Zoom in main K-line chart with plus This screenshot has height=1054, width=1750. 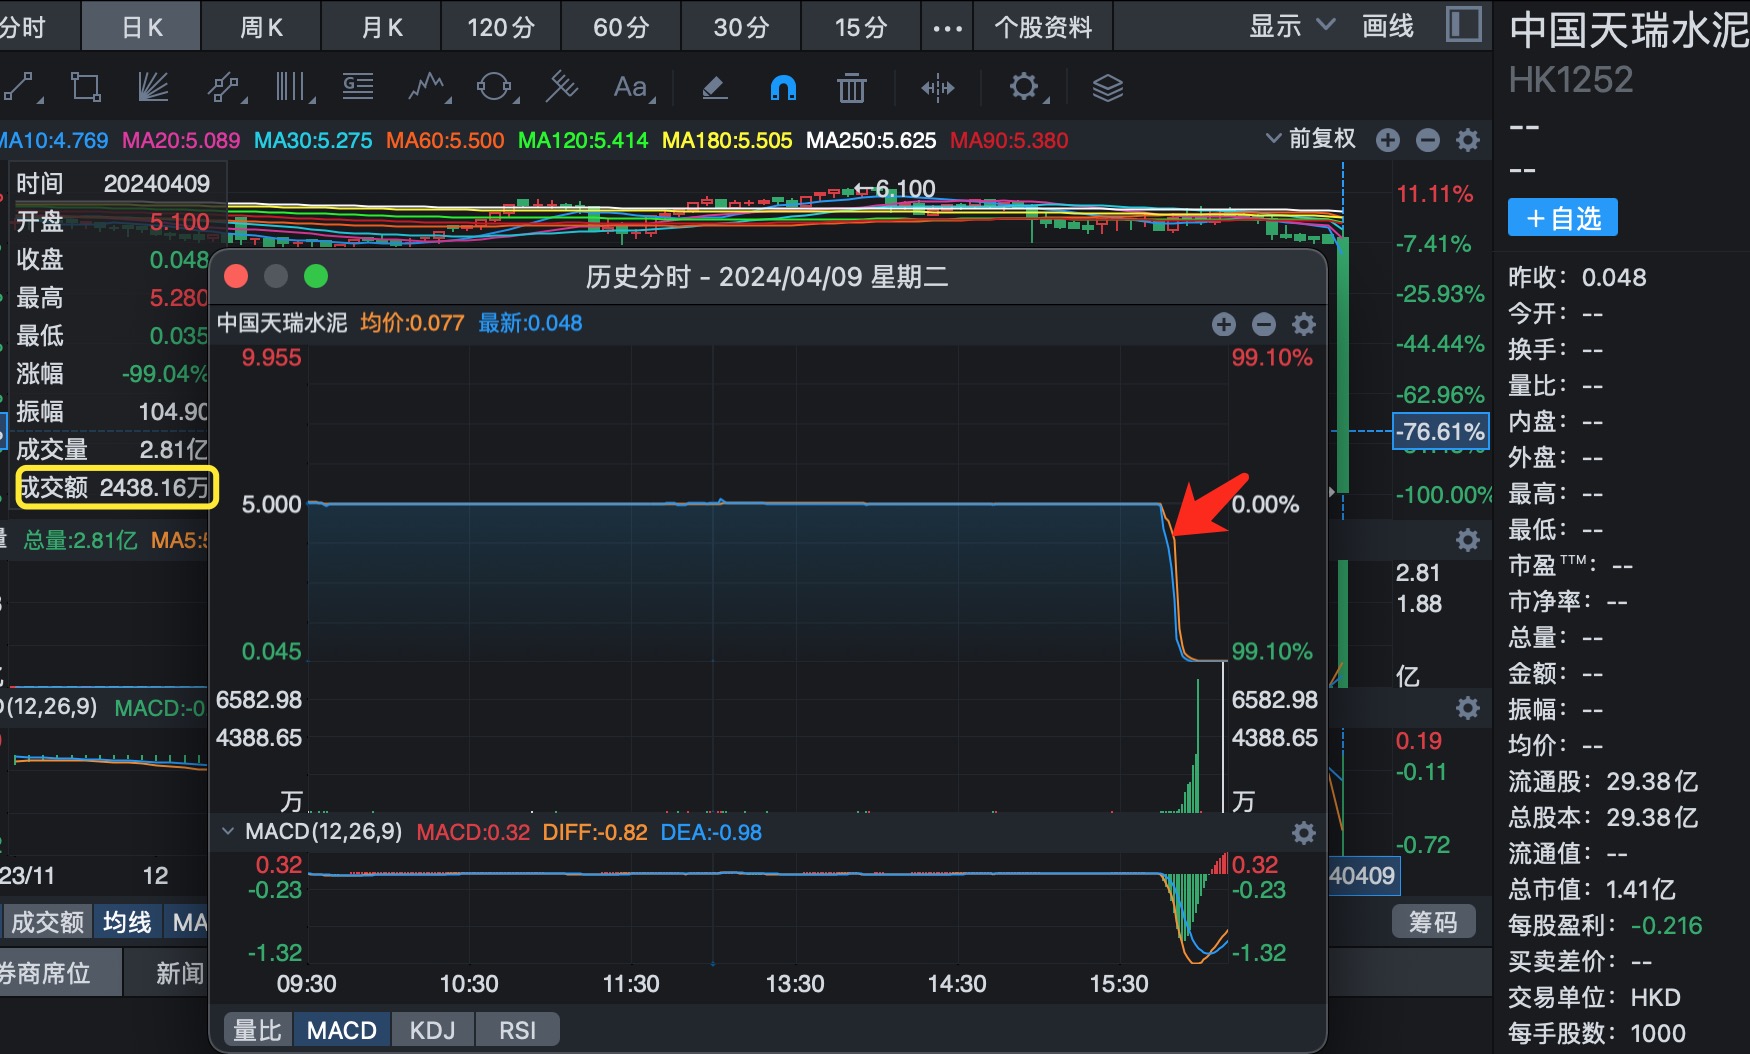click(1387, 140)
